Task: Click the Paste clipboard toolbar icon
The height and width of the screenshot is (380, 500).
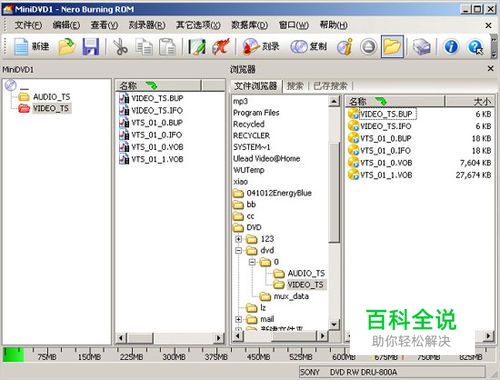Action: point(167,46)
